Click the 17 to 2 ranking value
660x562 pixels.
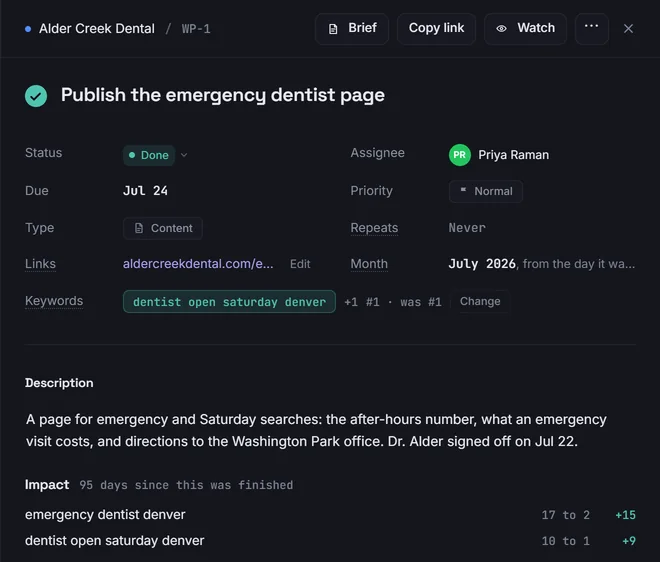point(566,515)
